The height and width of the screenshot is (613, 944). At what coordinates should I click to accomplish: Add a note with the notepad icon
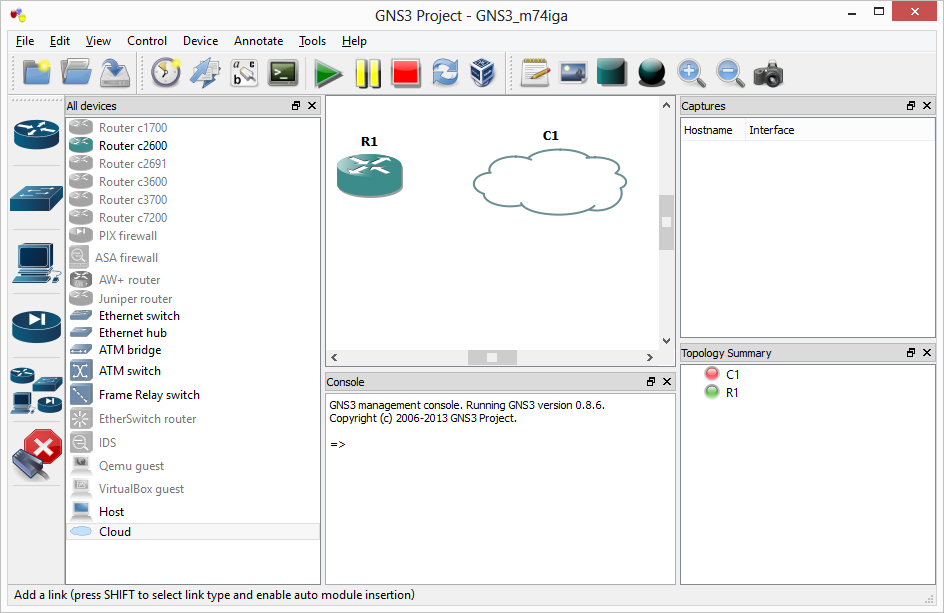[535, 73]
